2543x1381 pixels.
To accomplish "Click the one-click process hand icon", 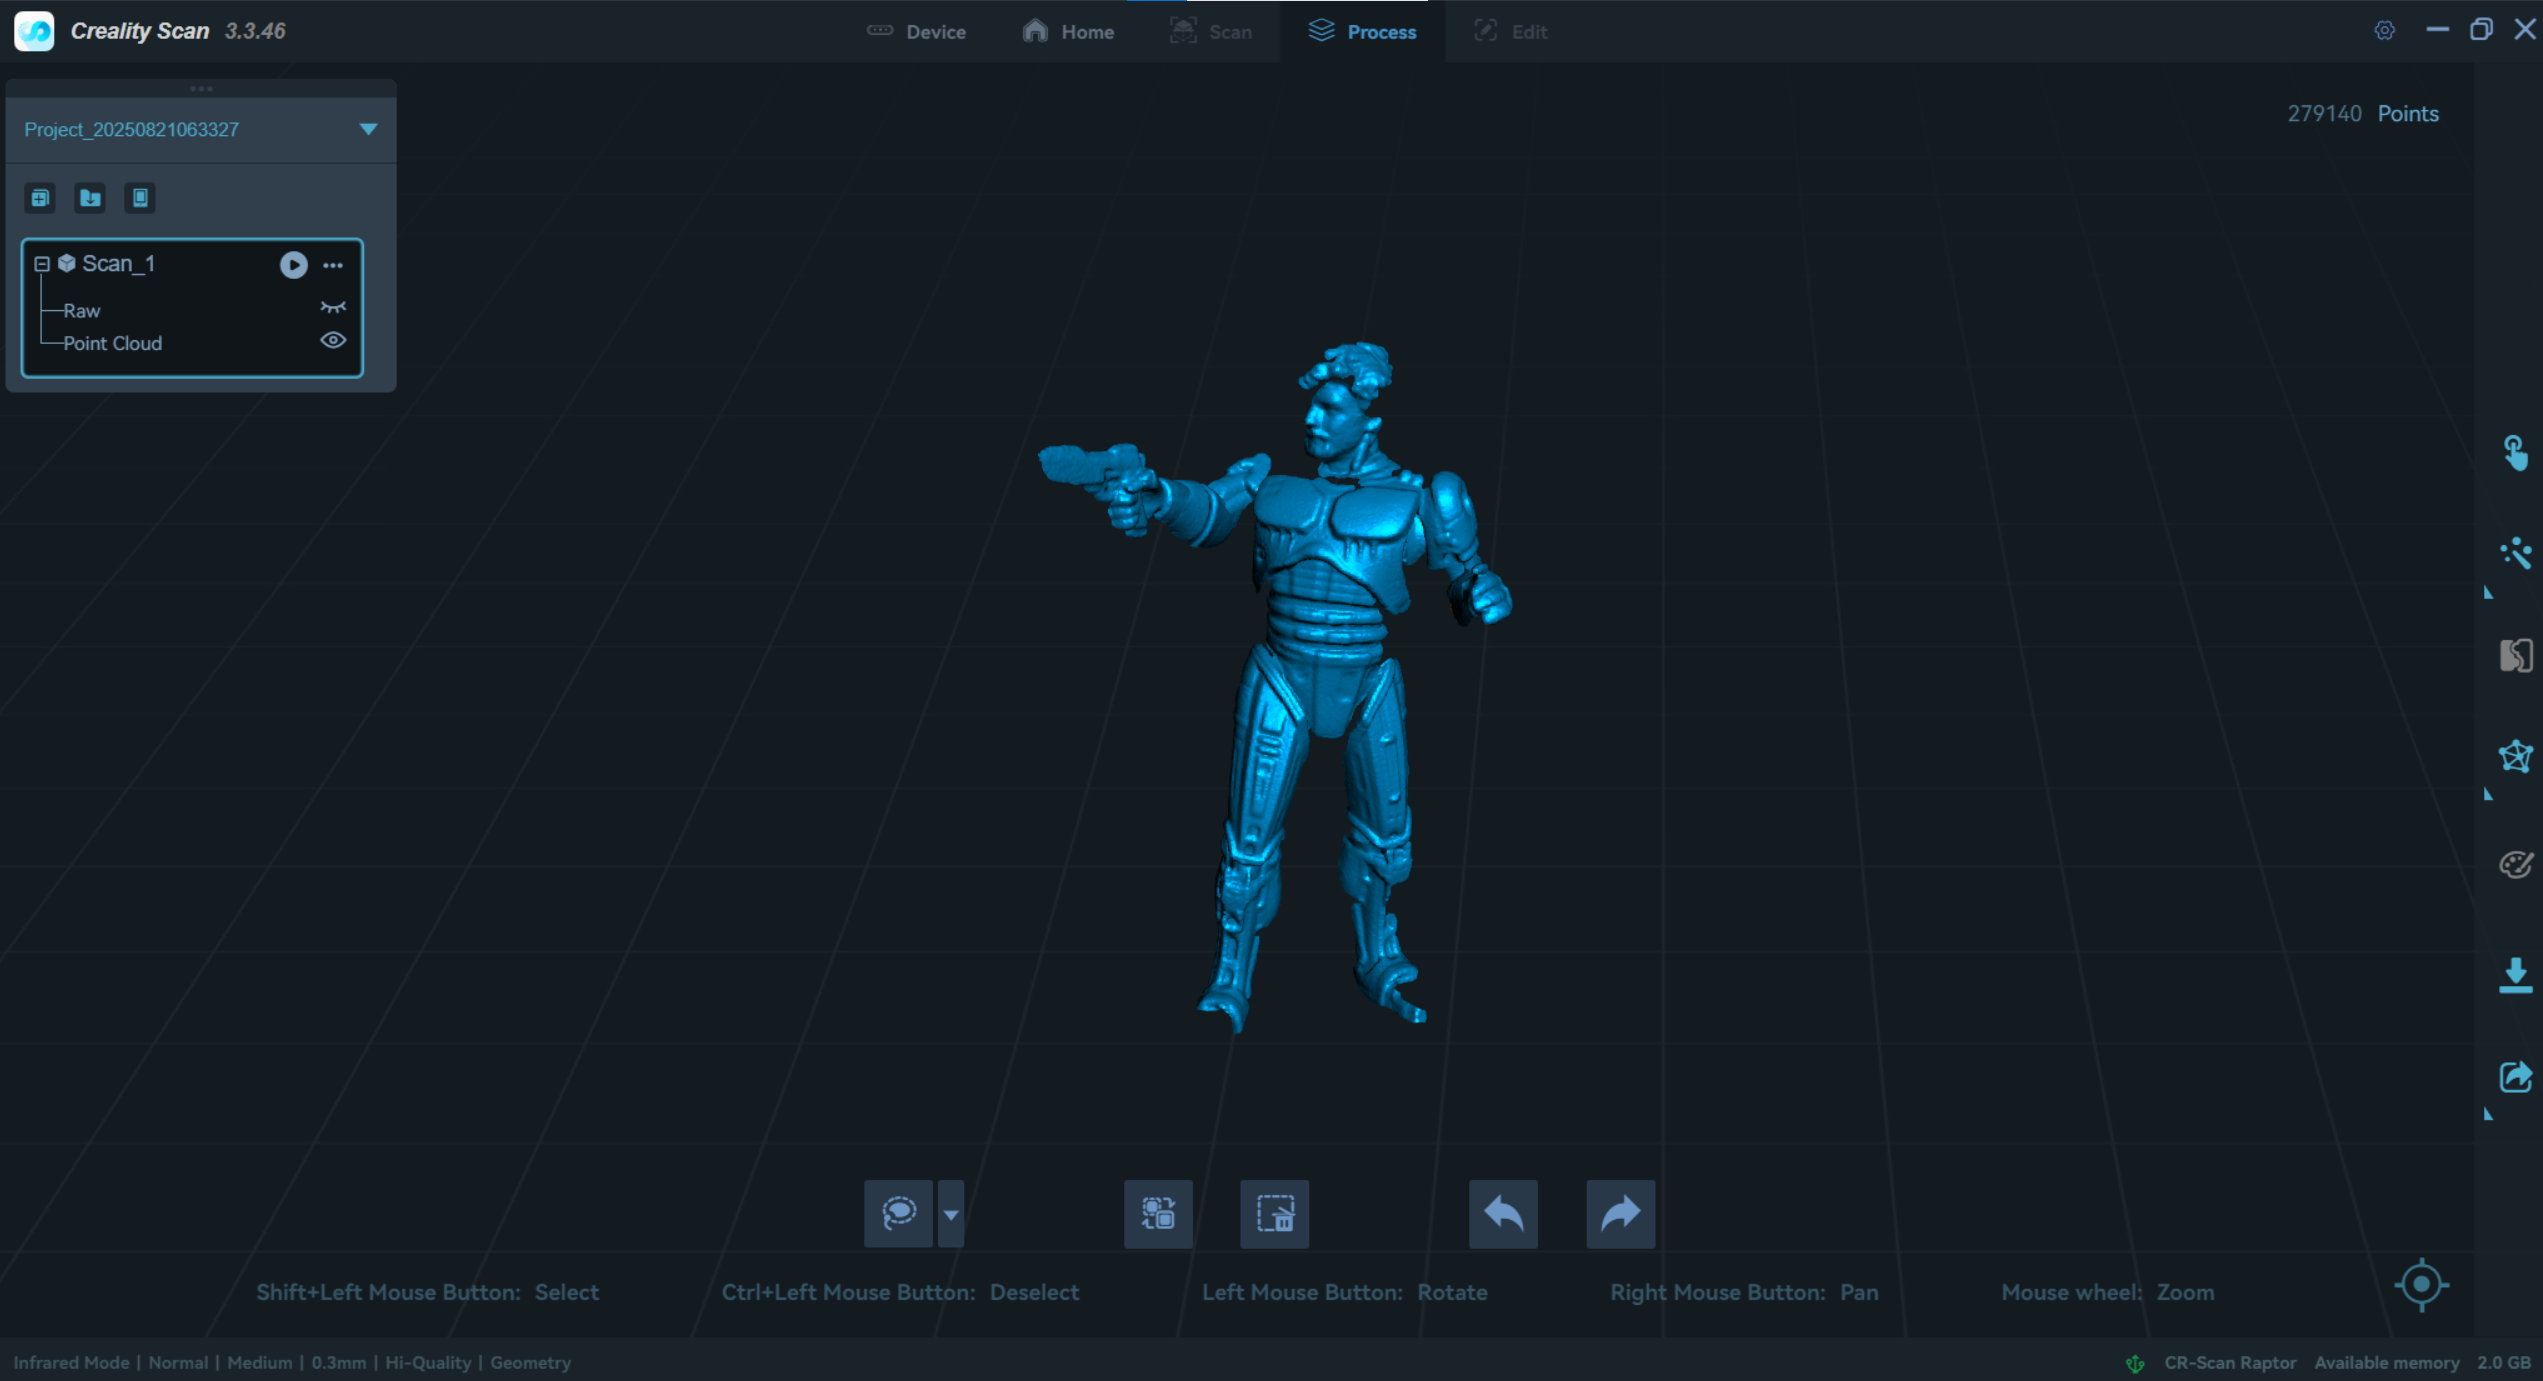I will click(2515, 452).
